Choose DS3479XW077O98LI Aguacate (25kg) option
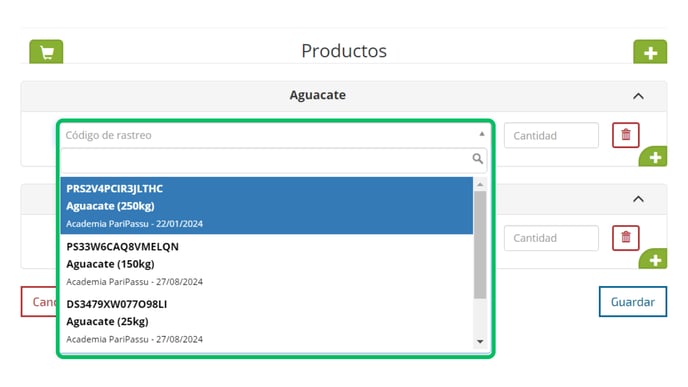This screenshot has height=387, width=688. click(267, 321)
